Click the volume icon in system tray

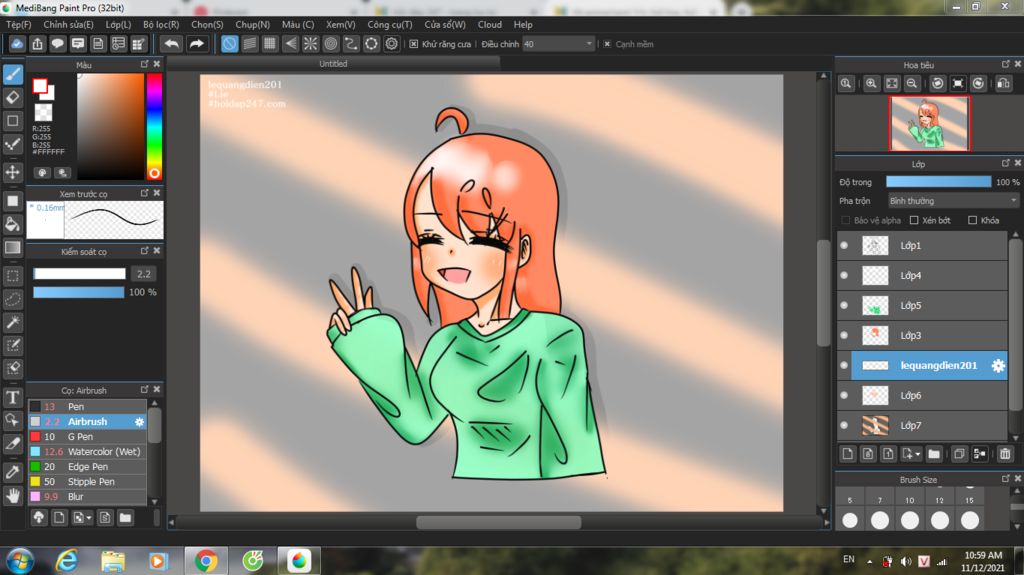tap(906, 561)
